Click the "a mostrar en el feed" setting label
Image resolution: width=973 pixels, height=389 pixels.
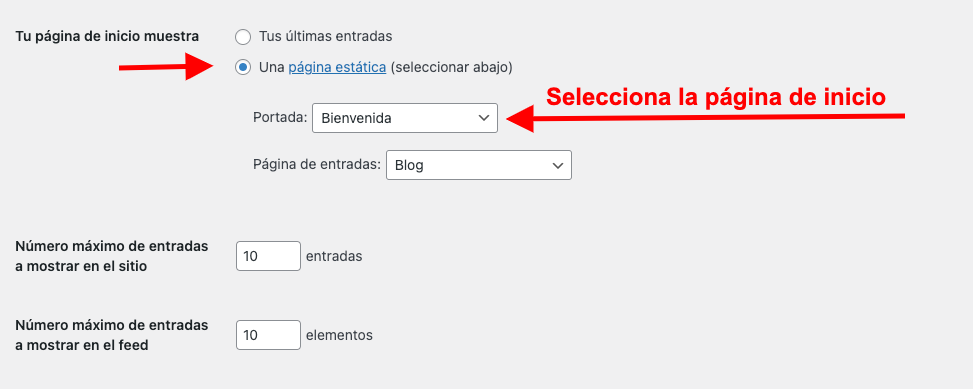pyautogui.click(x=81, y=346)
